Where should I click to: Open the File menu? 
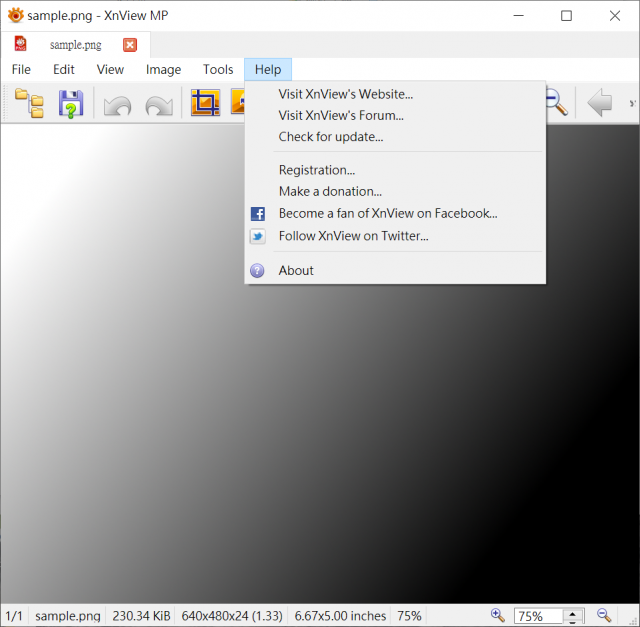(21, 69)
